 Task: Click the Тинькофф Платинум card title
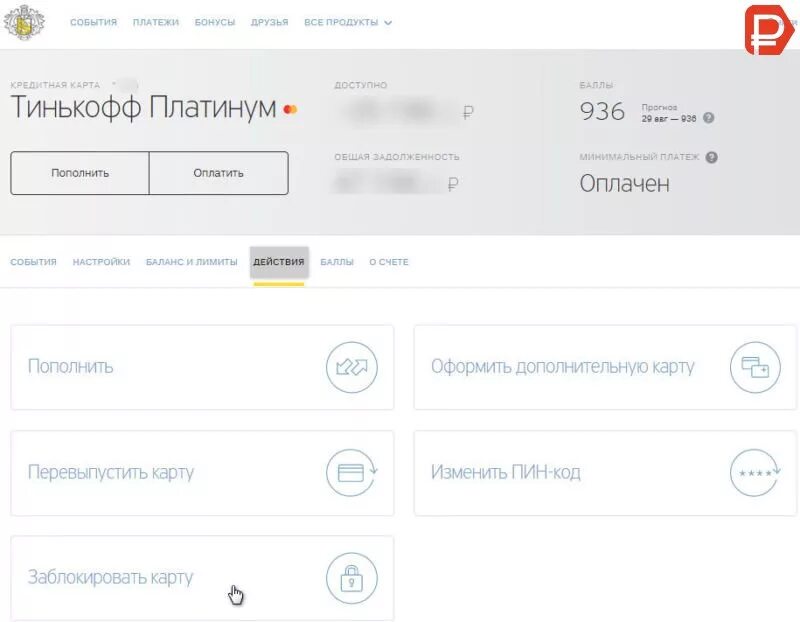143,108
